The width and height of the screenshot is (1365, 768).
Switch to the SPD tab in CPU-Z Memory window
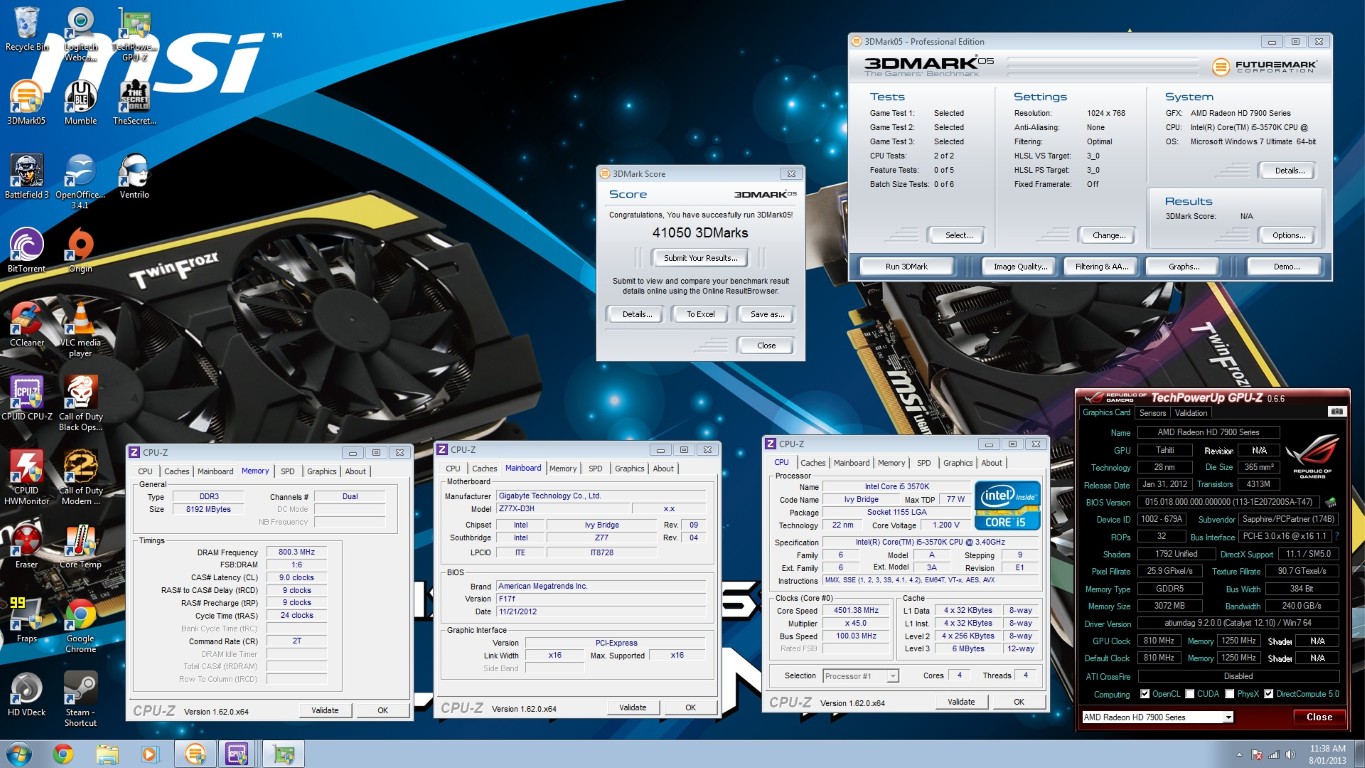[287, 471]
